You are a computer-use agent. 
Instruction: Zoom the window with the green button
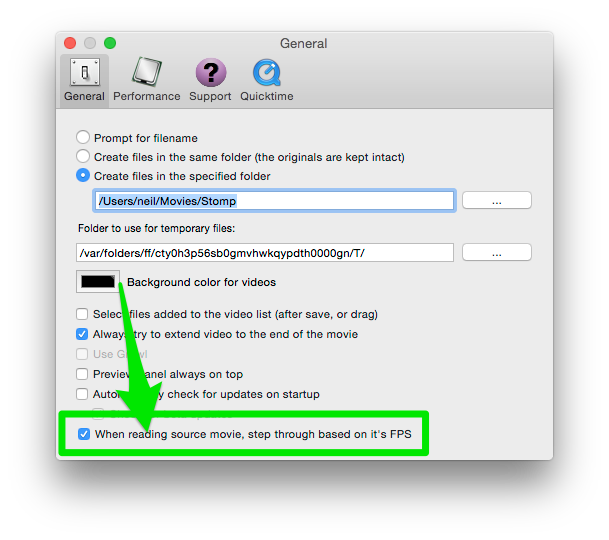pos(110,43)
